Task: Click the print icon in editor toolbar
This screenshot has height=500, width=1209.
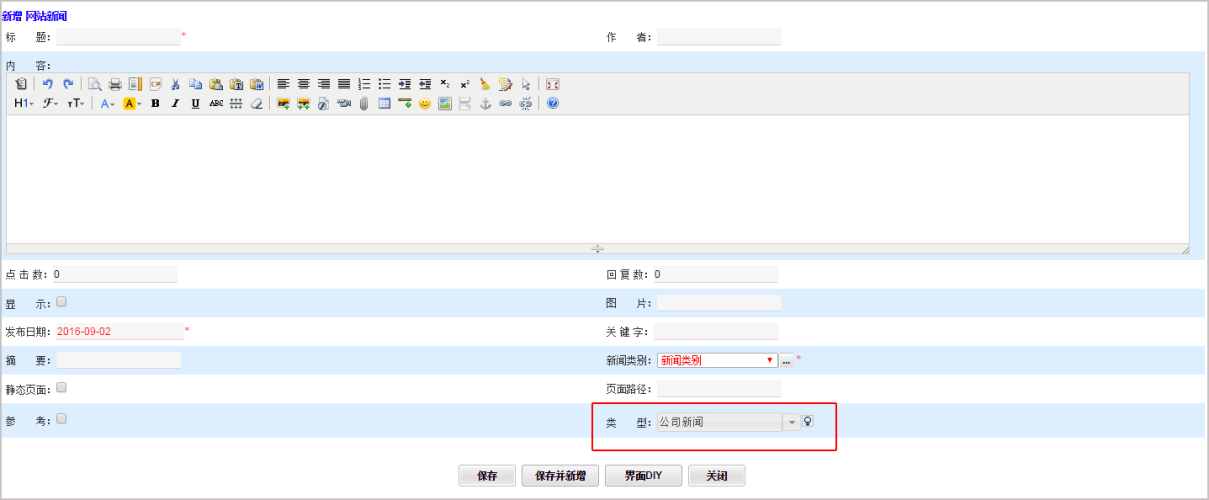Action: pos(115,84)
